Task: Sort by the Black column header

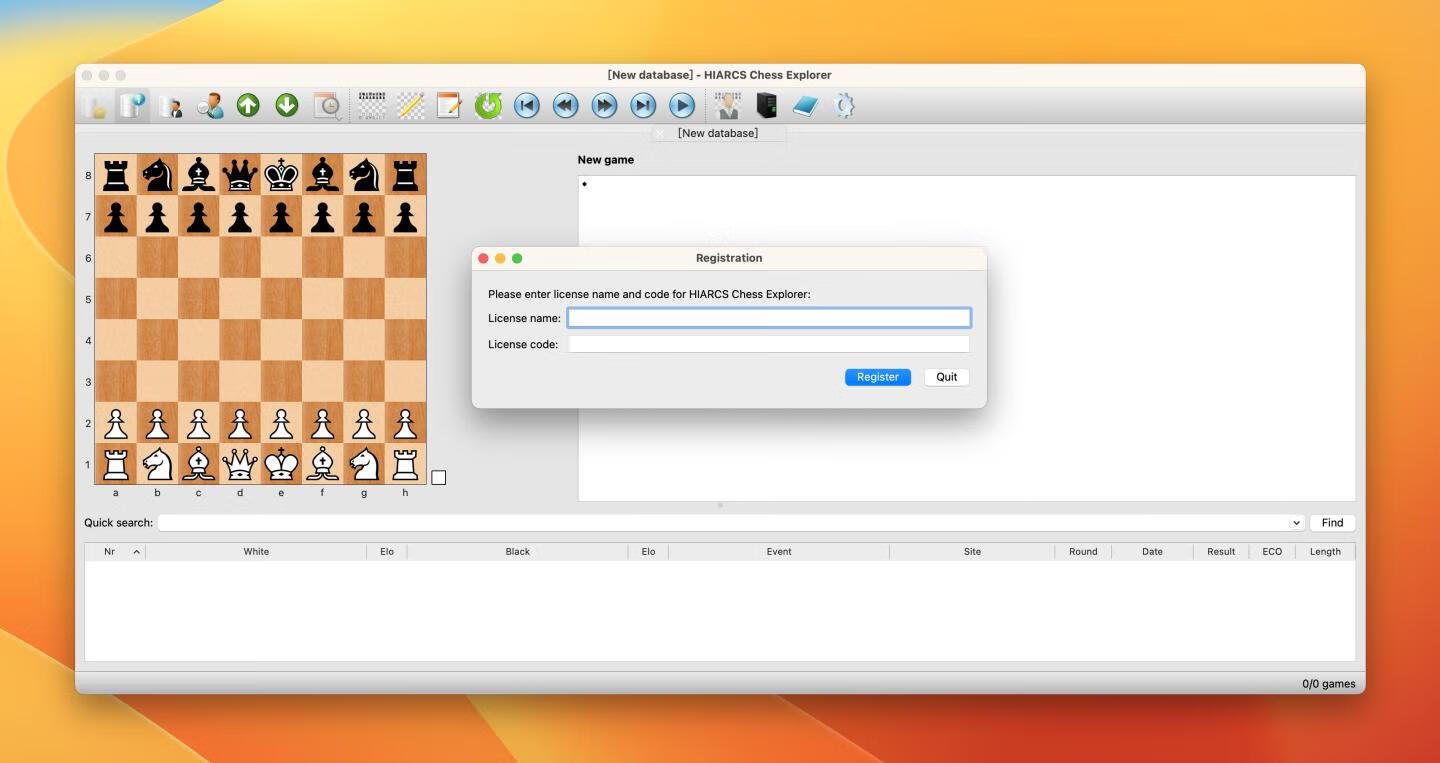Action: click(518, 552)
